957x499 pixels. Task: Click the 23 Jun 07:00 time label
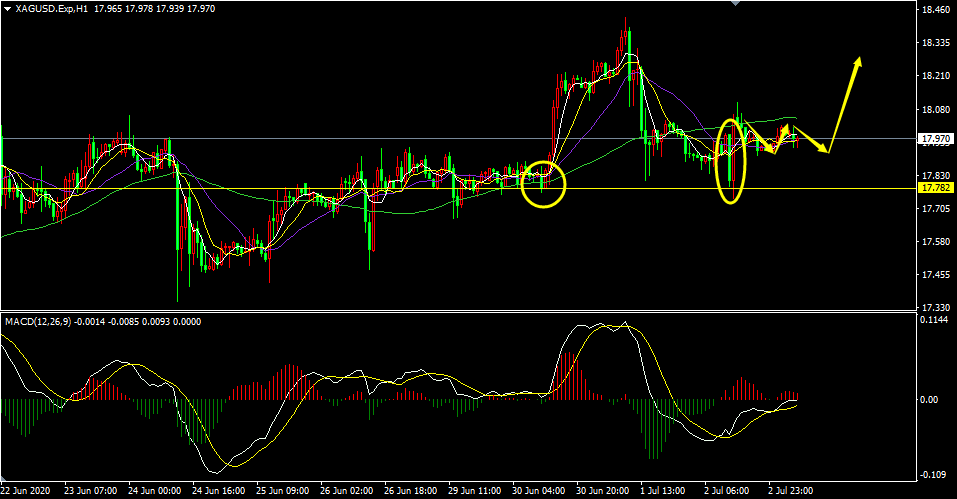[90, 490]
